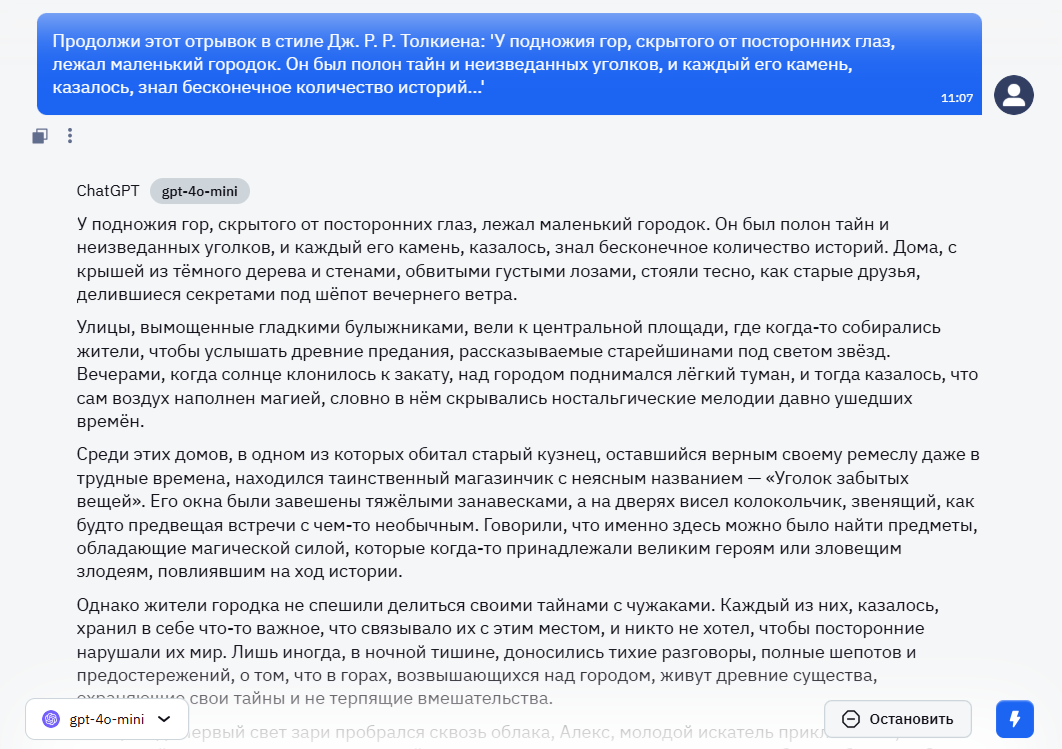Viewport: 1062px width, 749px height.
Task: Click the blue user prompt message bubble
Action: pos(509,64)
